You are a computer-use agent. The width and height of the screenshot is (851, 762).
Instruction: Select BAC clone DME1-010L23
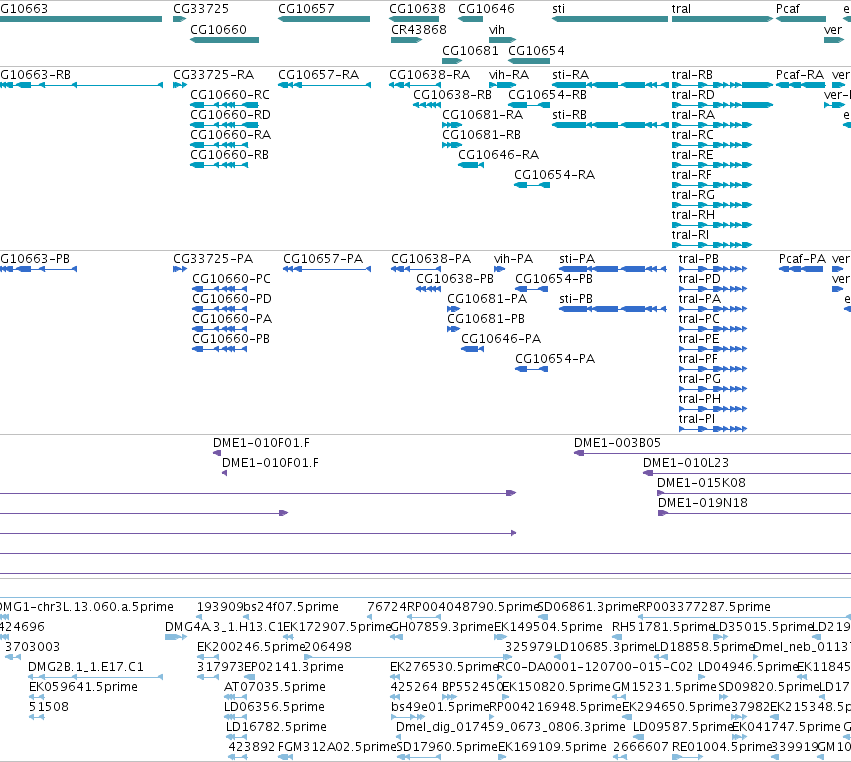pyautogui.click(x=686, y=462)
